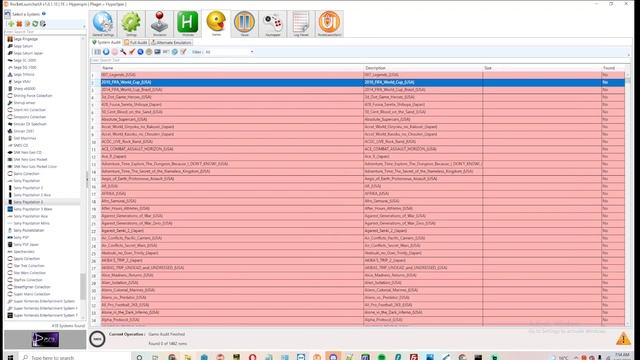The width and height of the screenshot is (640, 360).
Task: Open the green gear Settings tab
Action: coord(131,24)
